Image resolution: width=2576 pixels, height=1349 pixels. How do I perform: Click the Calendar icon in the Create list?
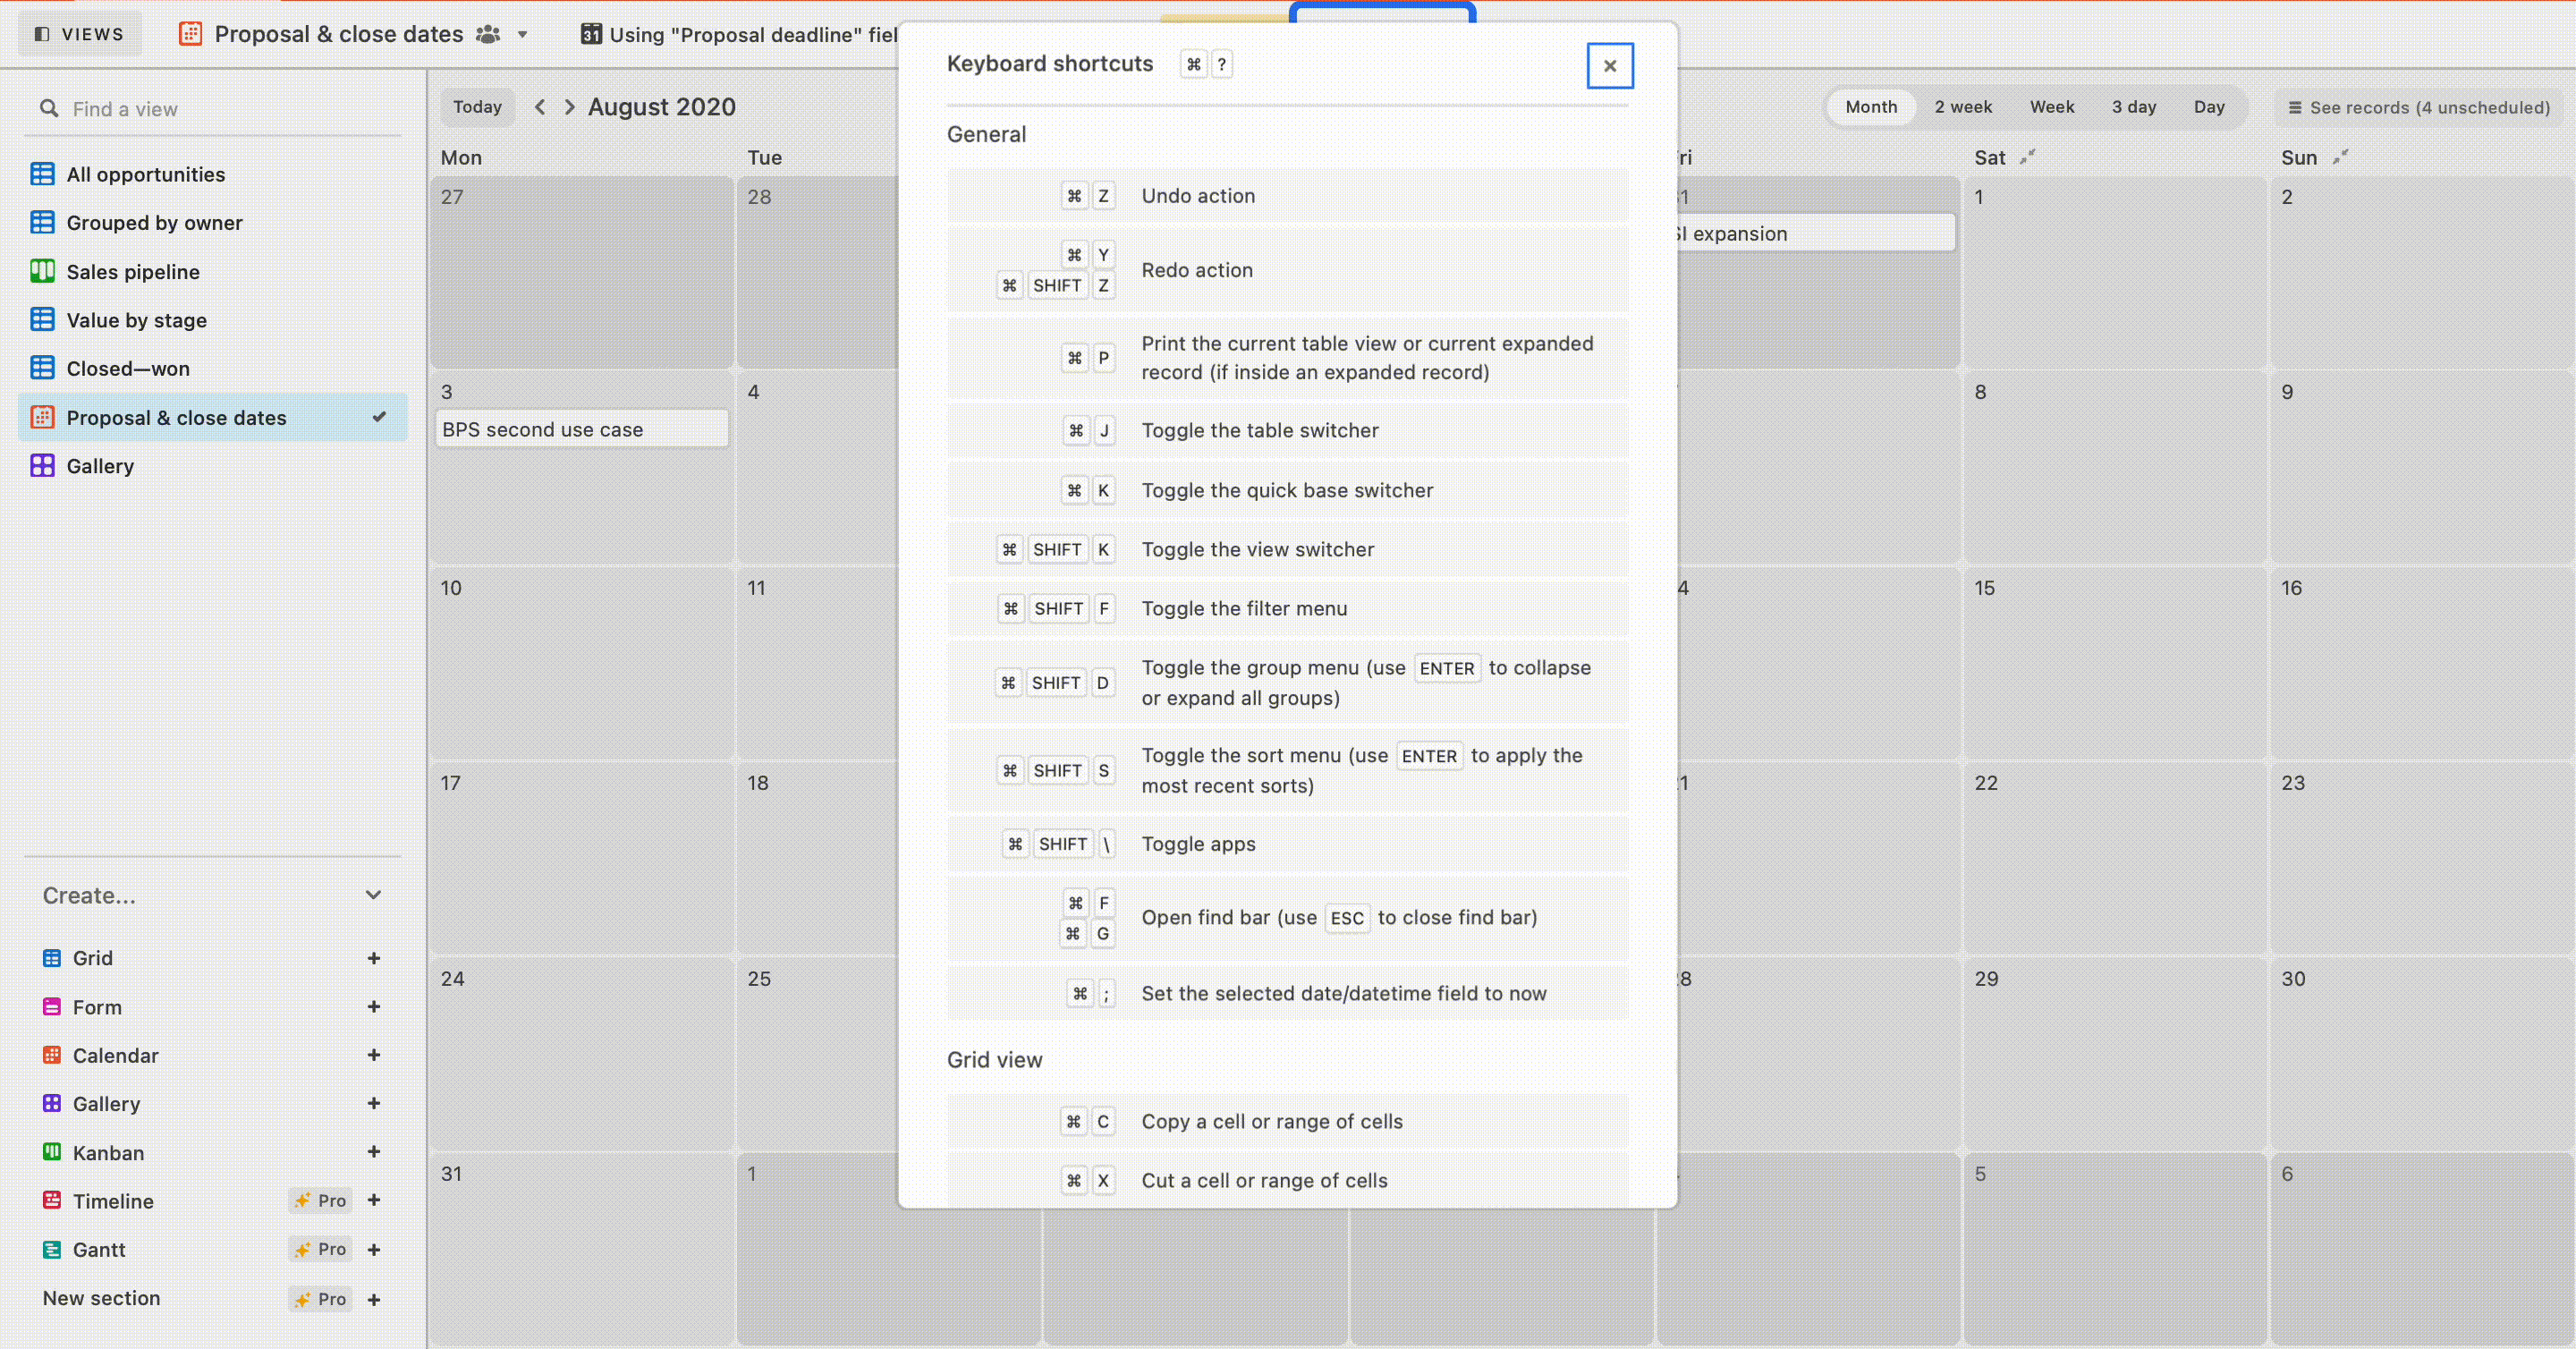(52, 1055)
